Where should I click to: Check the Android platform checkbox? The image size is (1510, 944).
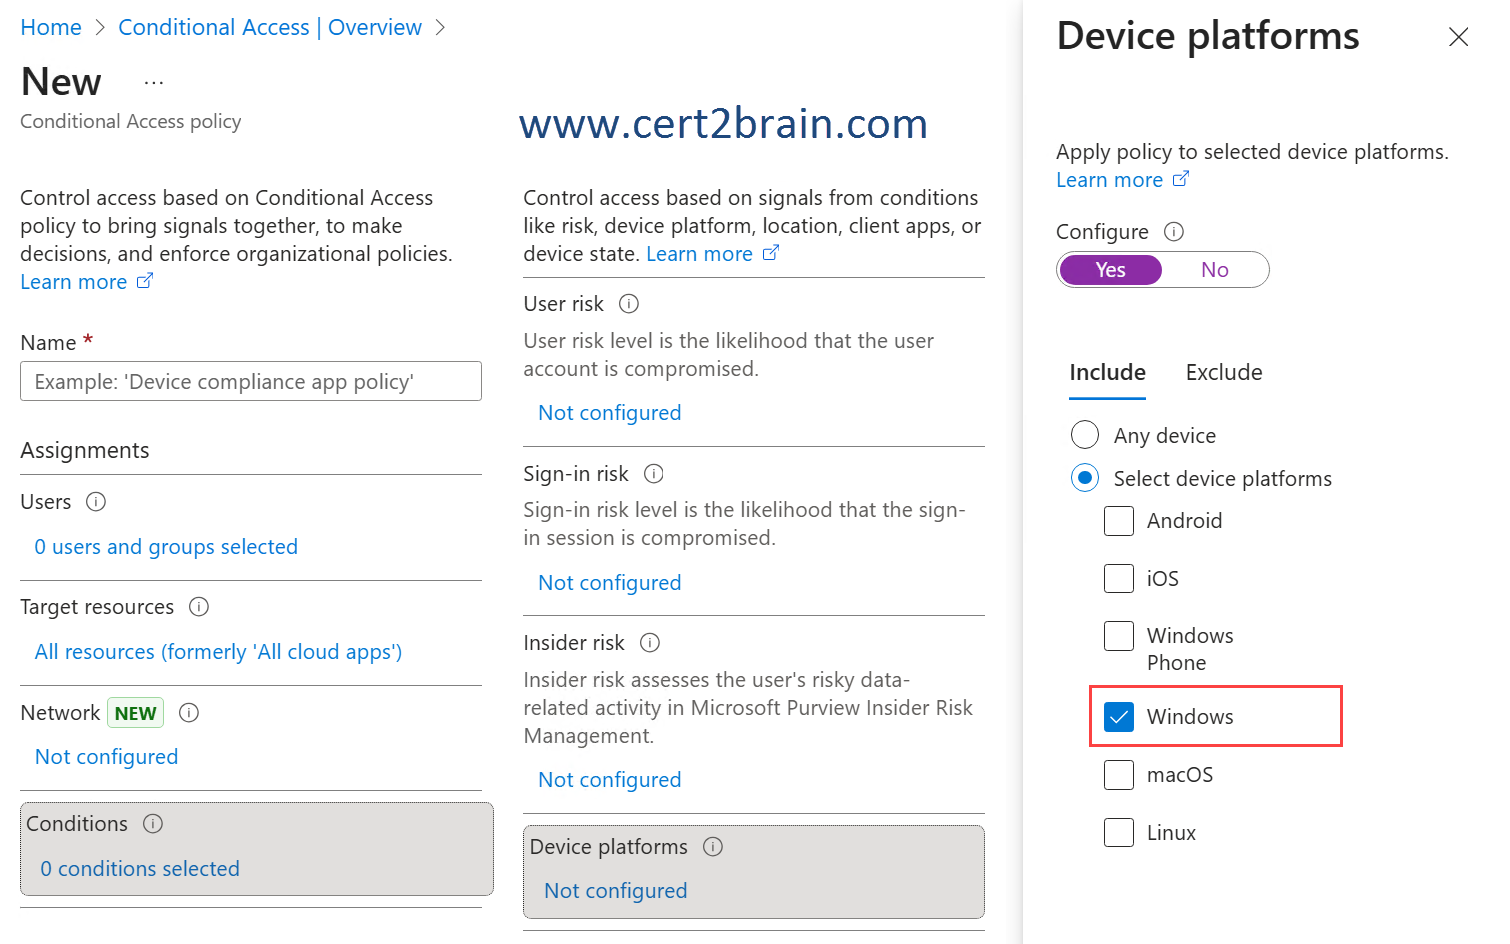tap(1119, 521)
